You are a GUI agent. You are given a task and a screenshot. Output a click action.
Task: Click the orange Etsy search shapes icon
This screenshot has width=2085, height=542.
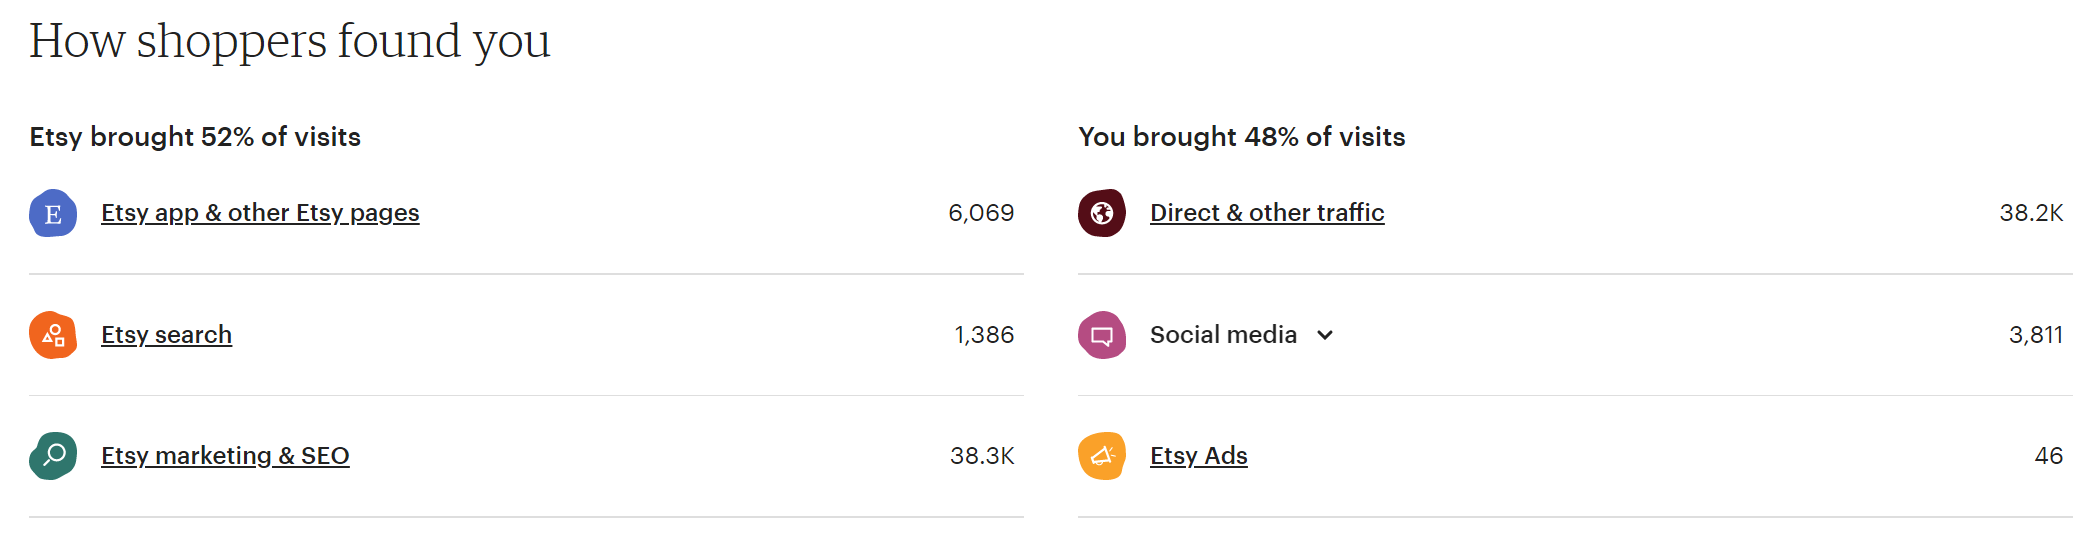coord(53,335)
